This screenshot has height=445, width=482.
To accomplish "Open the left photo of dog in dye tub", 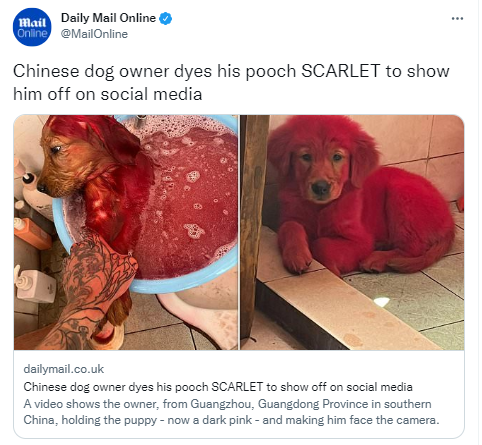I will click(126, 232).
